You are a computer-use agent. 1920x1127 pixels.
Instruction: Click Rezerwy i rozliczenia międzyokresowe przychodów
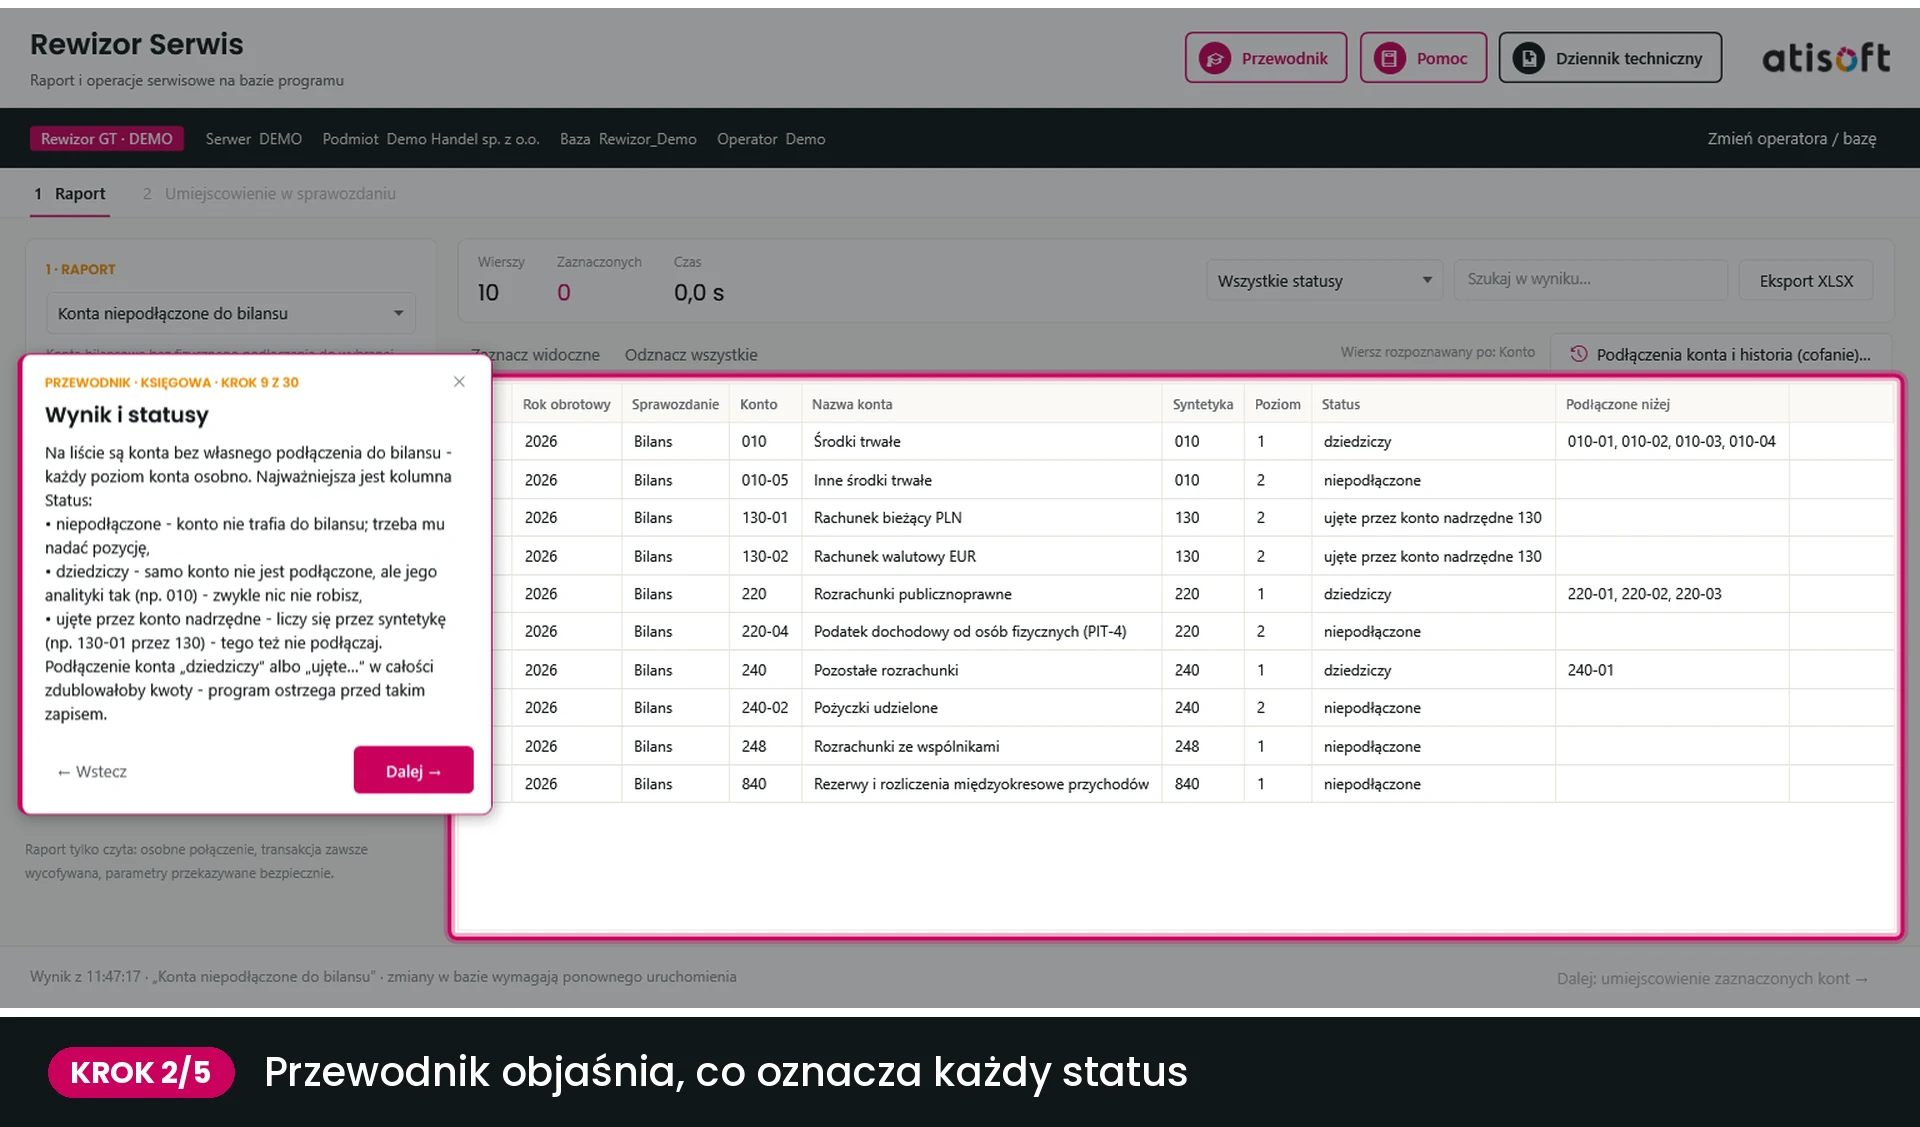[x=980, y=784]
